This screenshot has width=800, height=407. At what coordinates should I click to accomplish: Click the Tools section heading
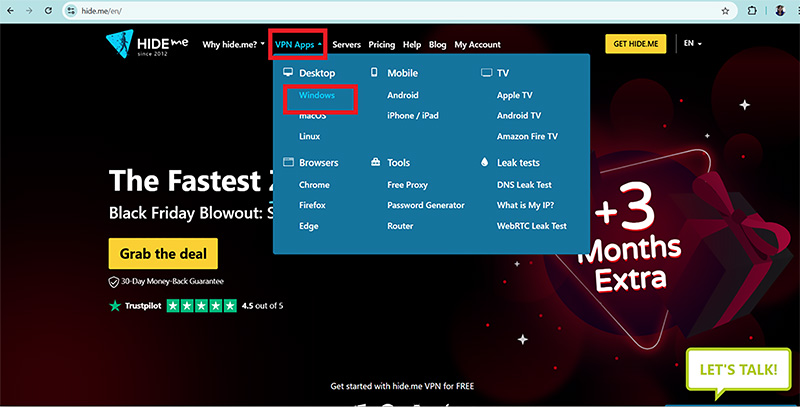[x=398, y=163]
